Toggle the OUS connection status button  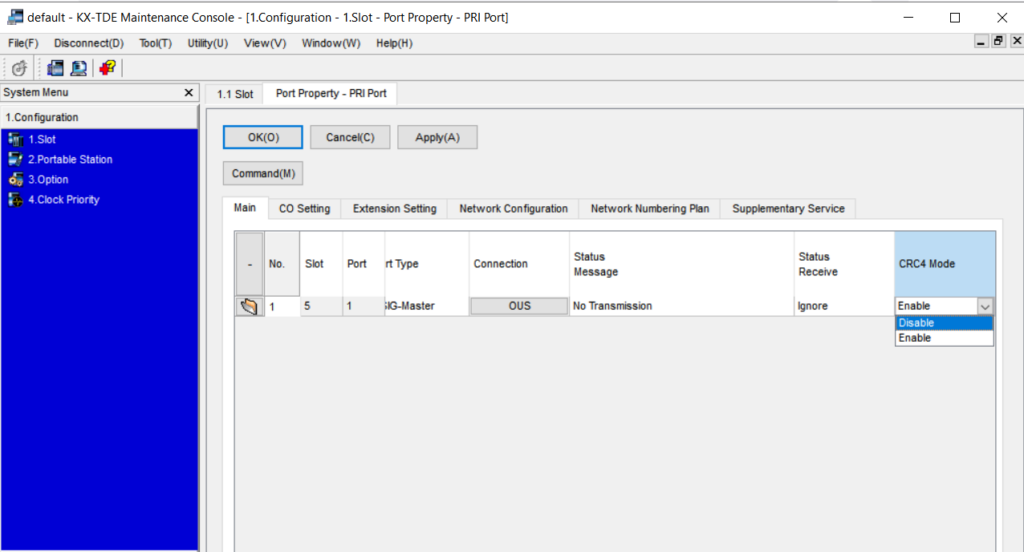click(x=519, y=306)
